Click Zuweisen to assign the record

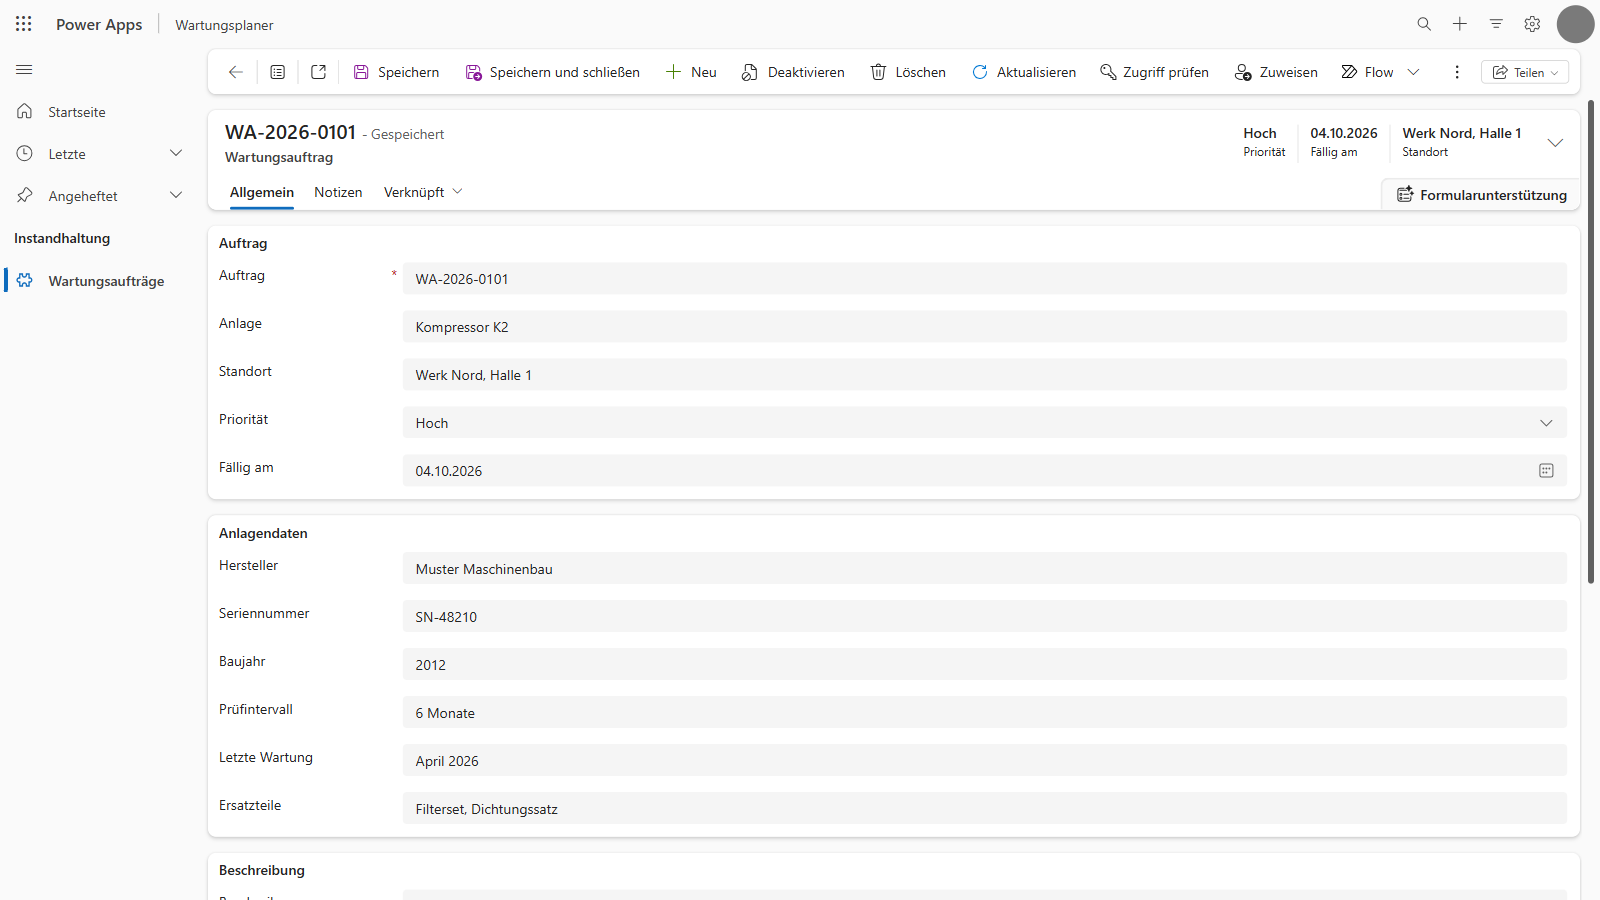[x=1276, y=72]
